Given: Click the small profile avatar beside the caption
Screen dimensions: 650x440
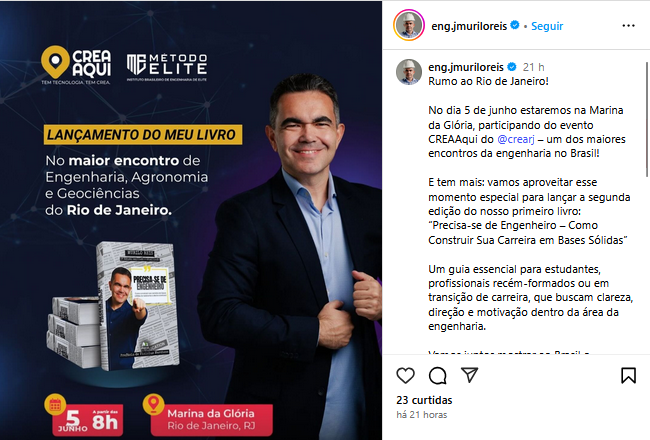Looking at the screenshot, I should pos(409,72).
